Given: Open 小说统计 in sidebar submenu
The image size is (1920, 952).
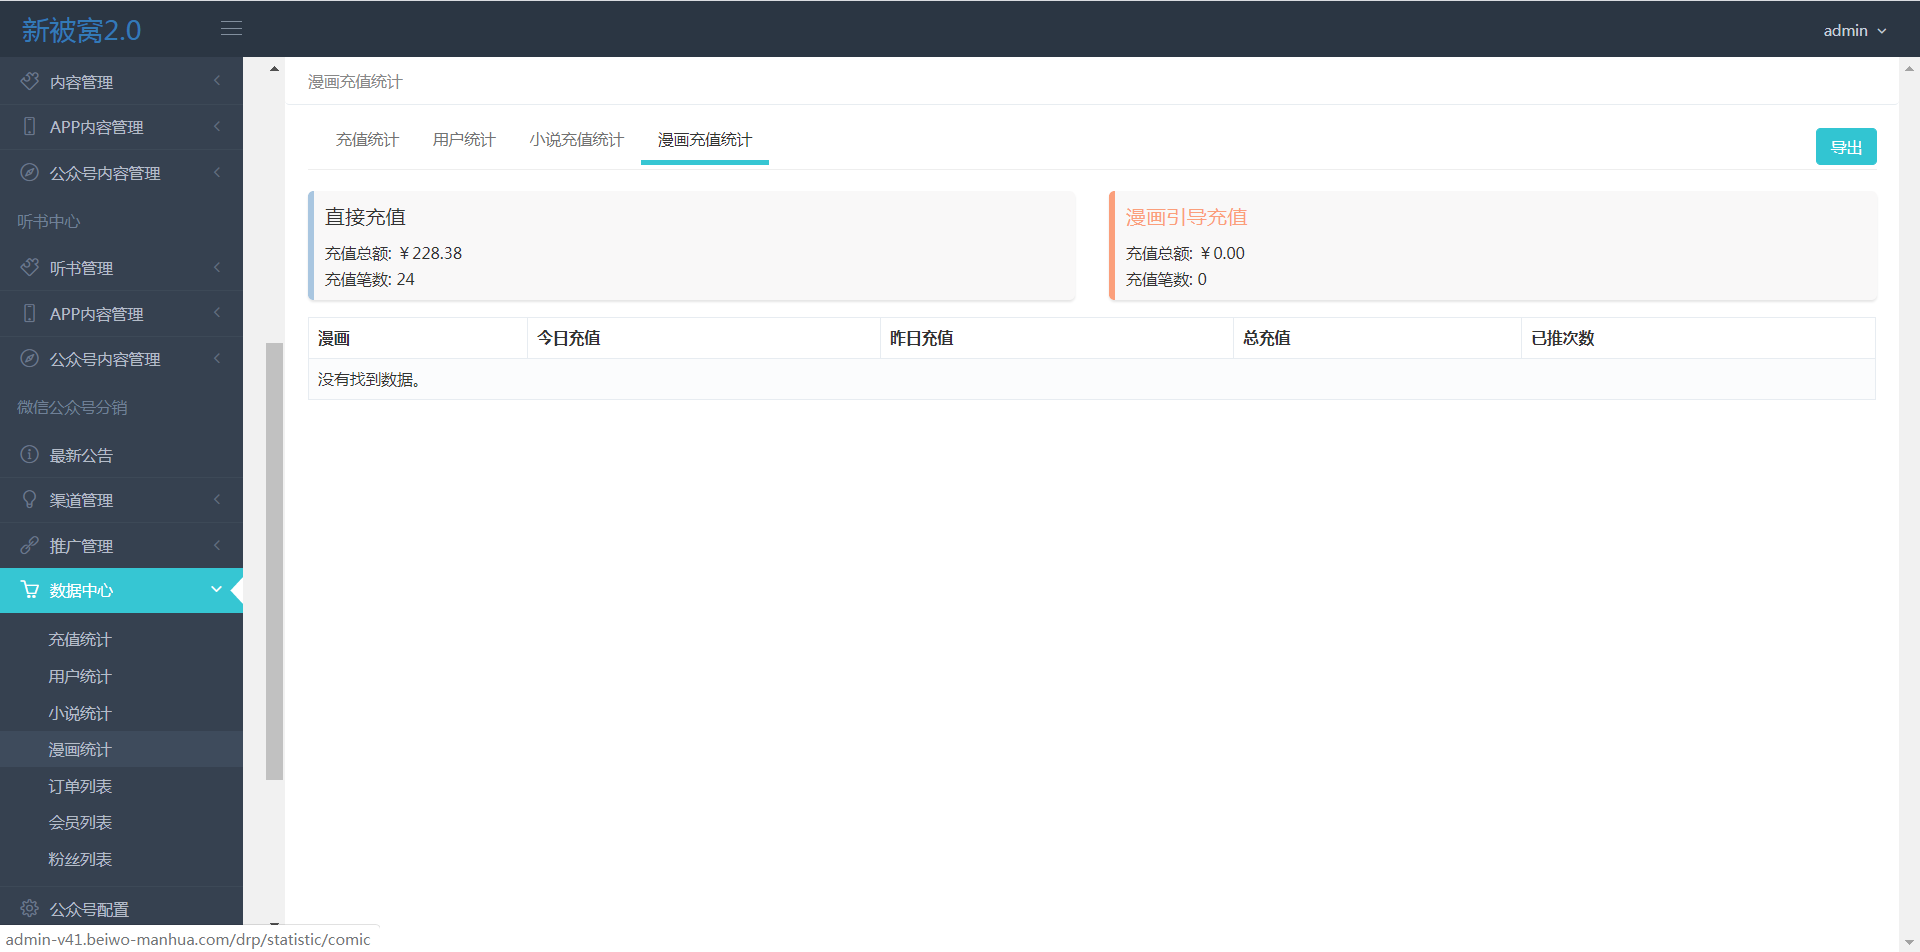Looking at the screenshot, I should (x=80, y=713).
